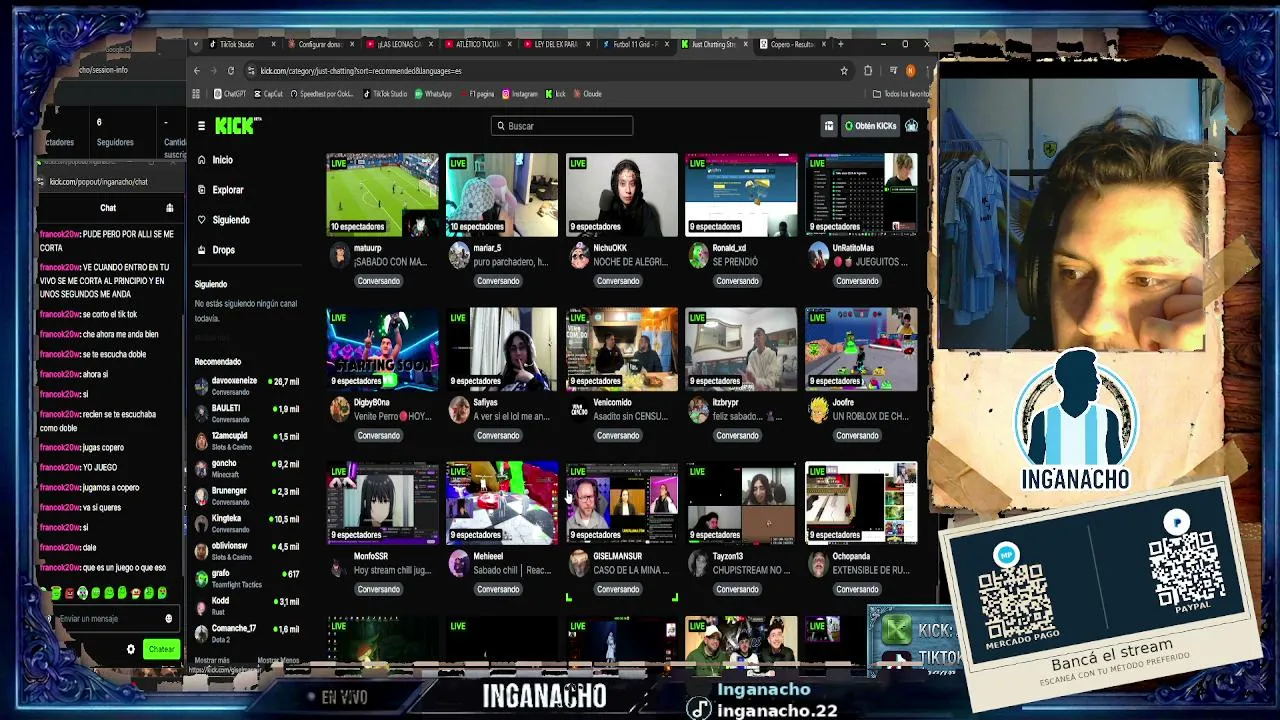The width and height of the screenshot is (1280, 720).
Task: Click Itzbrypr's channel avatar
Action: 699,410
